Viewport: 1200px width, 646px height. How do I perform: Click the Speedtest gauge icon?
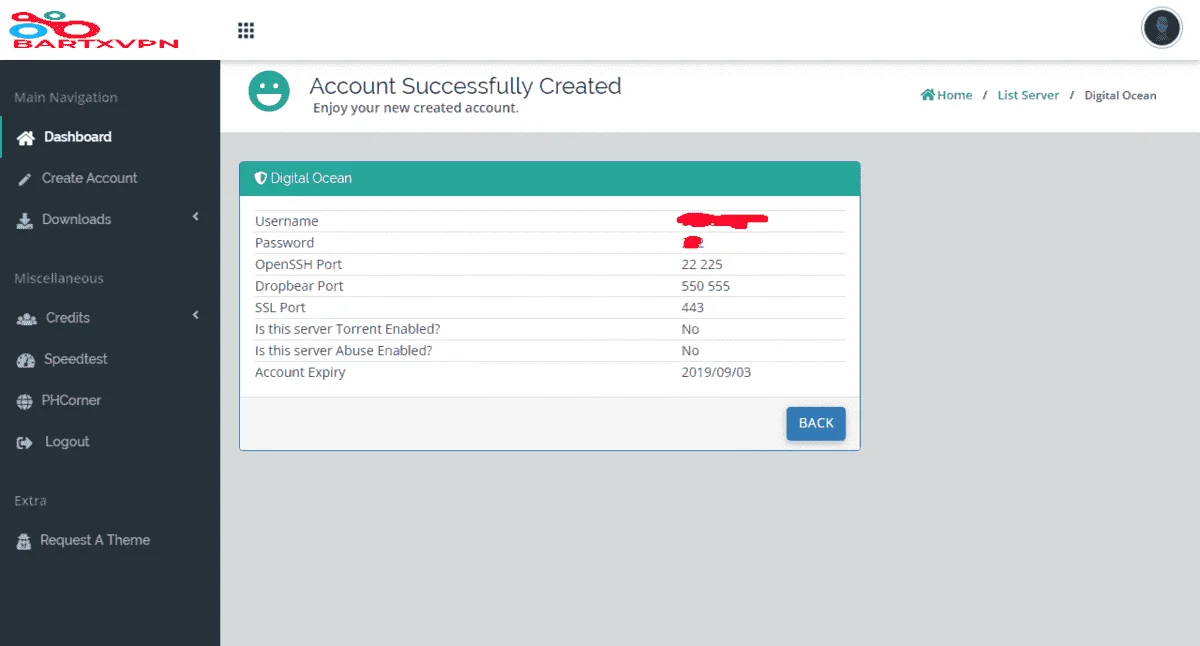pyautogui.click(x=26, y=360)
